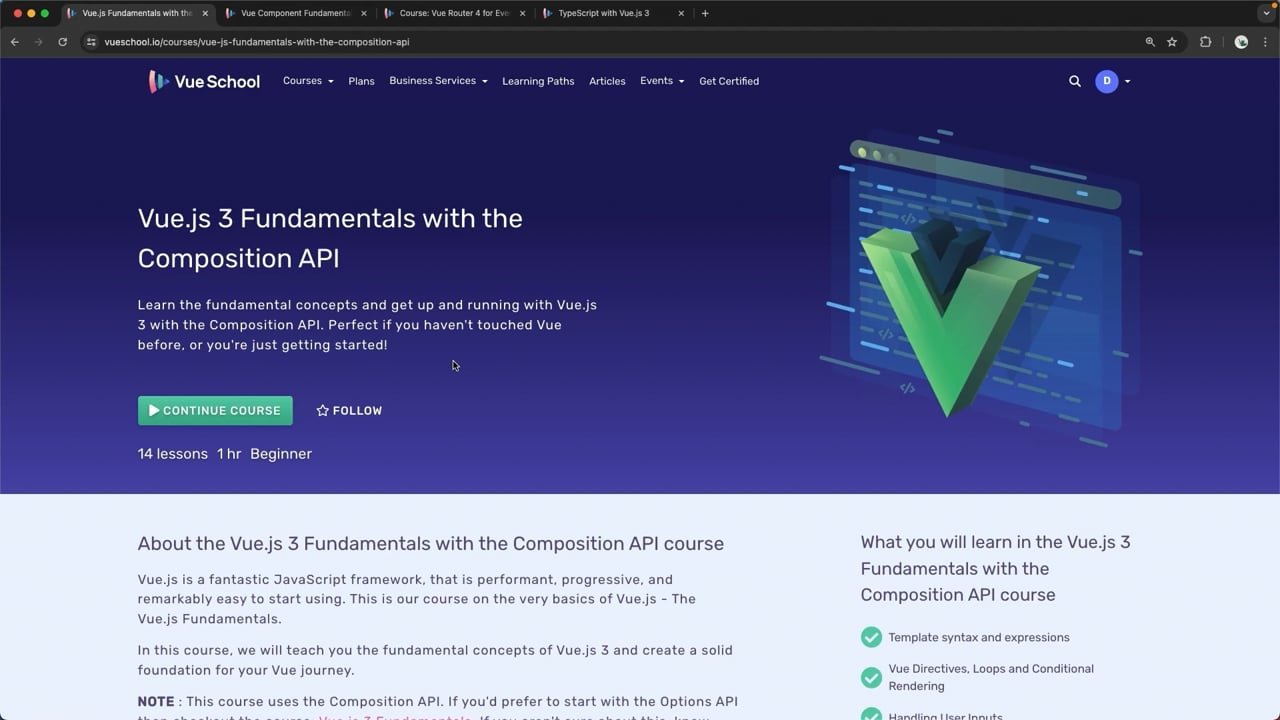
Task: Bookmark page with star icon in address bar
Action: pyautogui.click(x=1172, y=42)
